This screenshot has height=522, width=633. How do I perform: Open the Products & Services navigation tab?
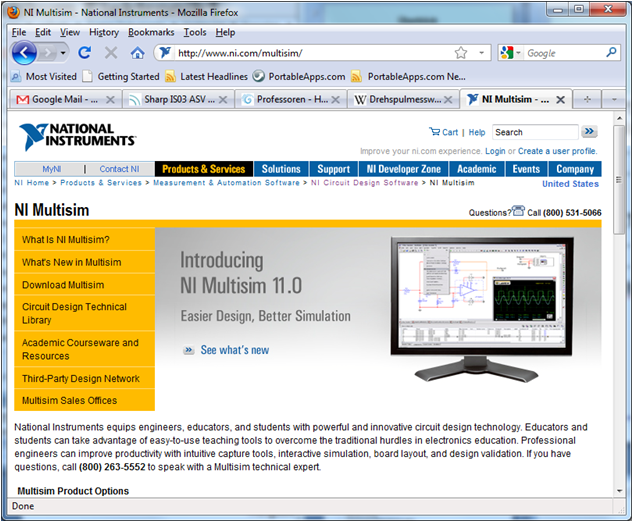click(x=203, y=169)
